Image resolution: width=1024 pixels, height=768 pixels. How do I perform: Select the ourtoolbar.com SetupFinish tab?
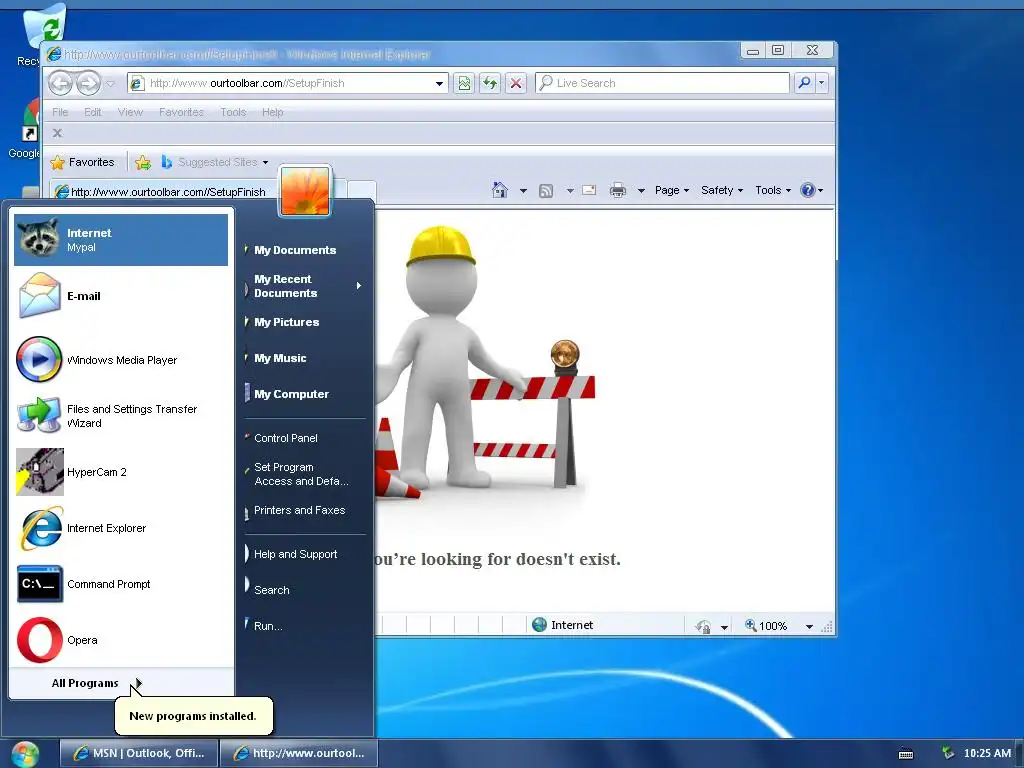(162, 191)
